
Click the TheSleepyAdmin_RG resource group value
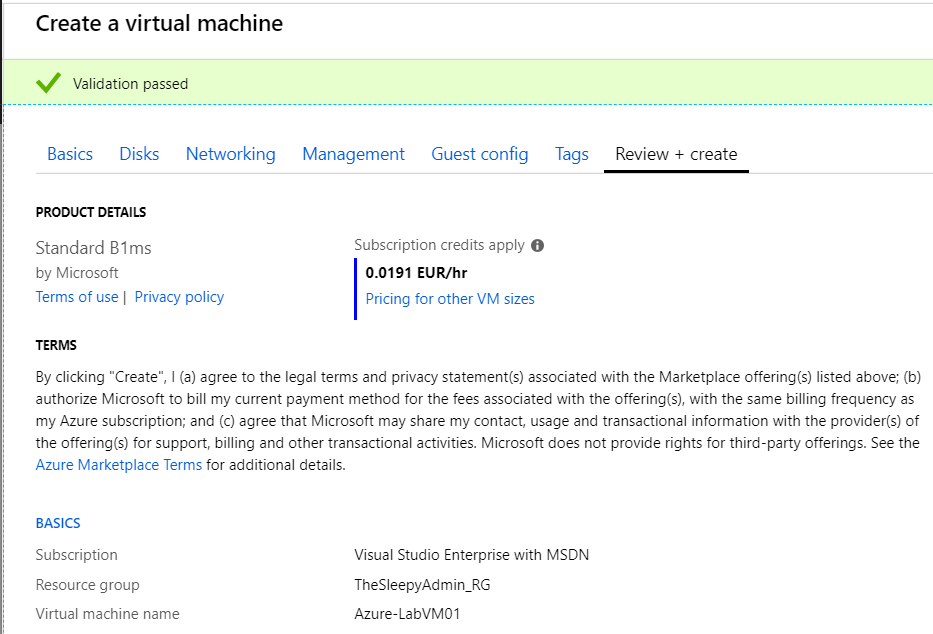coord(422,585)
